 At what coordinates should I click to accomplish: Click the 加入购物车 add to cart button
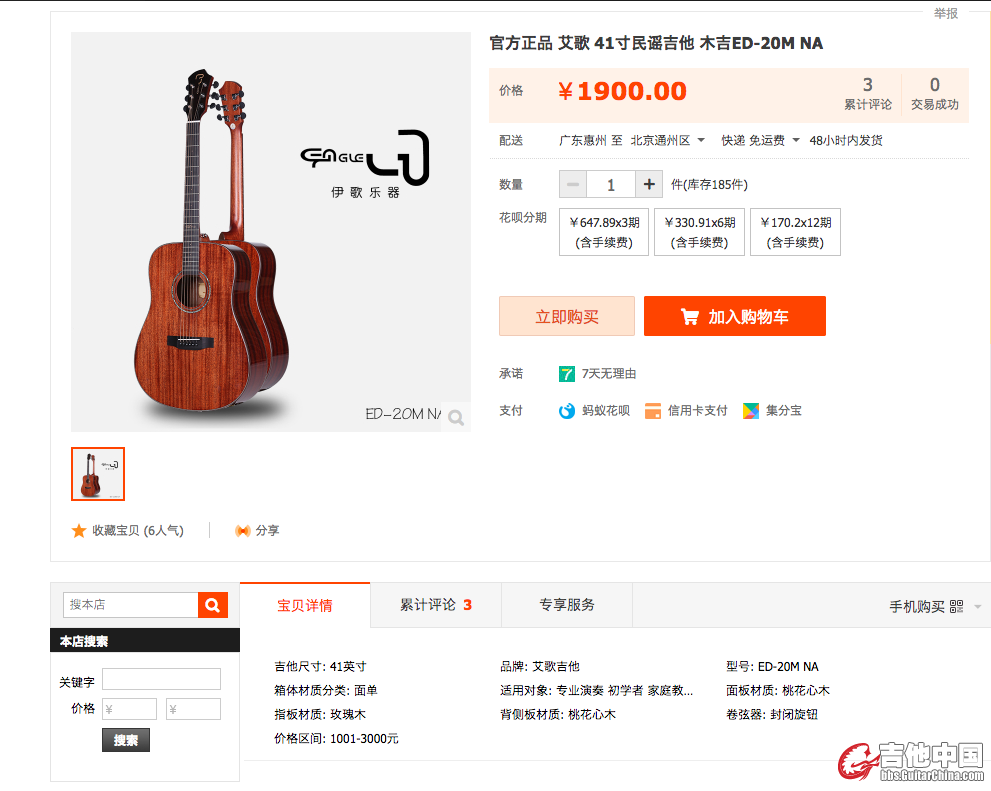point(735,316)
